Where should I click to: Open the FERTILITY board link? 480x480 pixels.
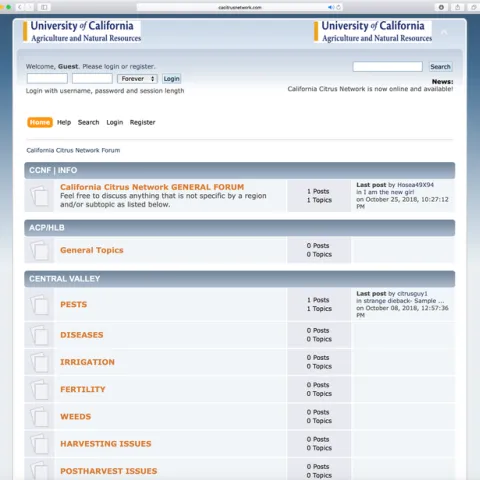click(83, 389)
